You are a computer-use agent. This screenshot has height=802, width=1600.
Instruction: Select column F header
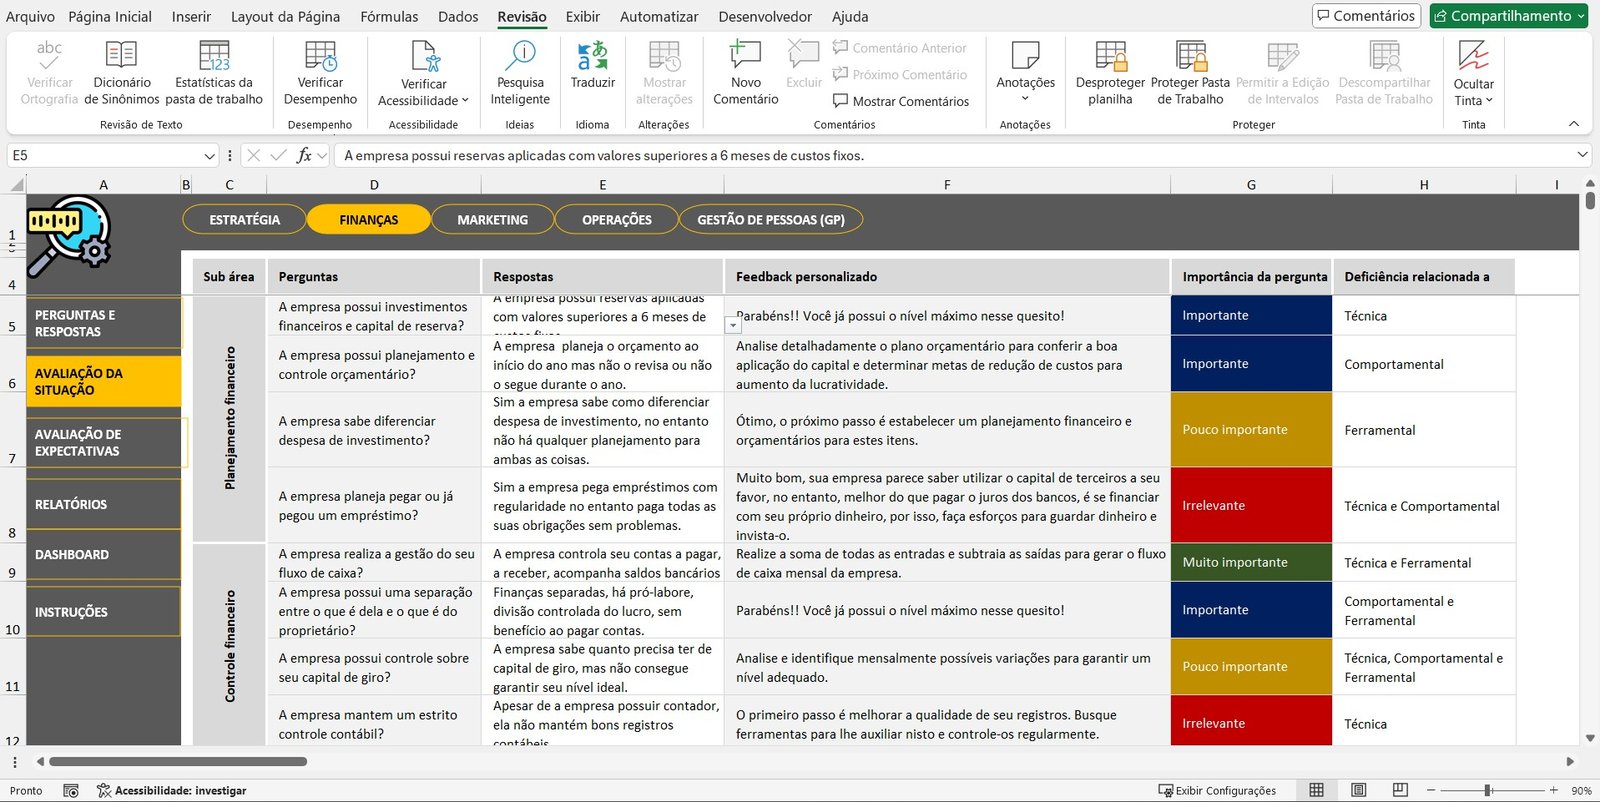(x=946, y=185)
